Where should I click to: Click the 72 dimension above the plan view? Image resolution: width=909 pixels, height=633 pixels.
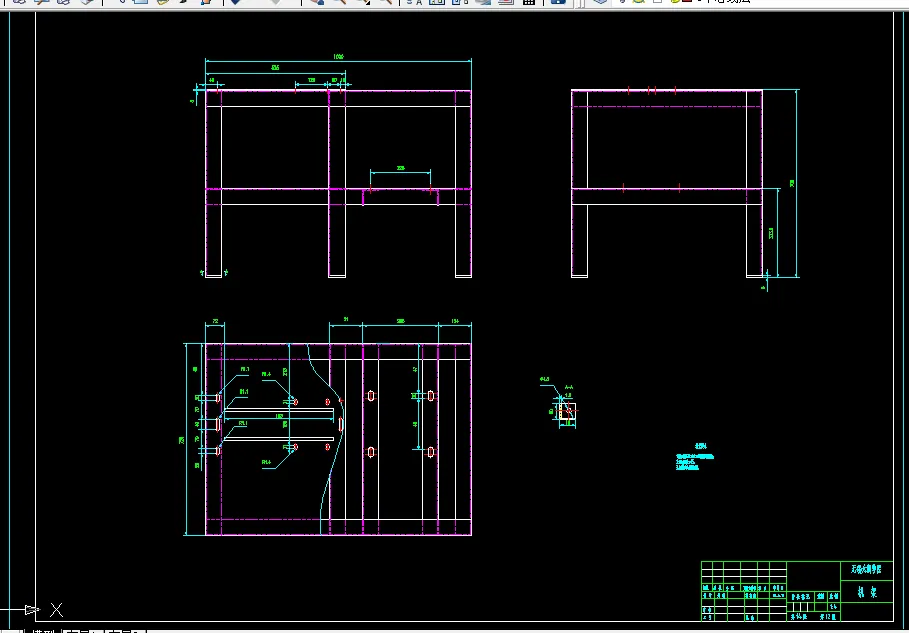215,321
